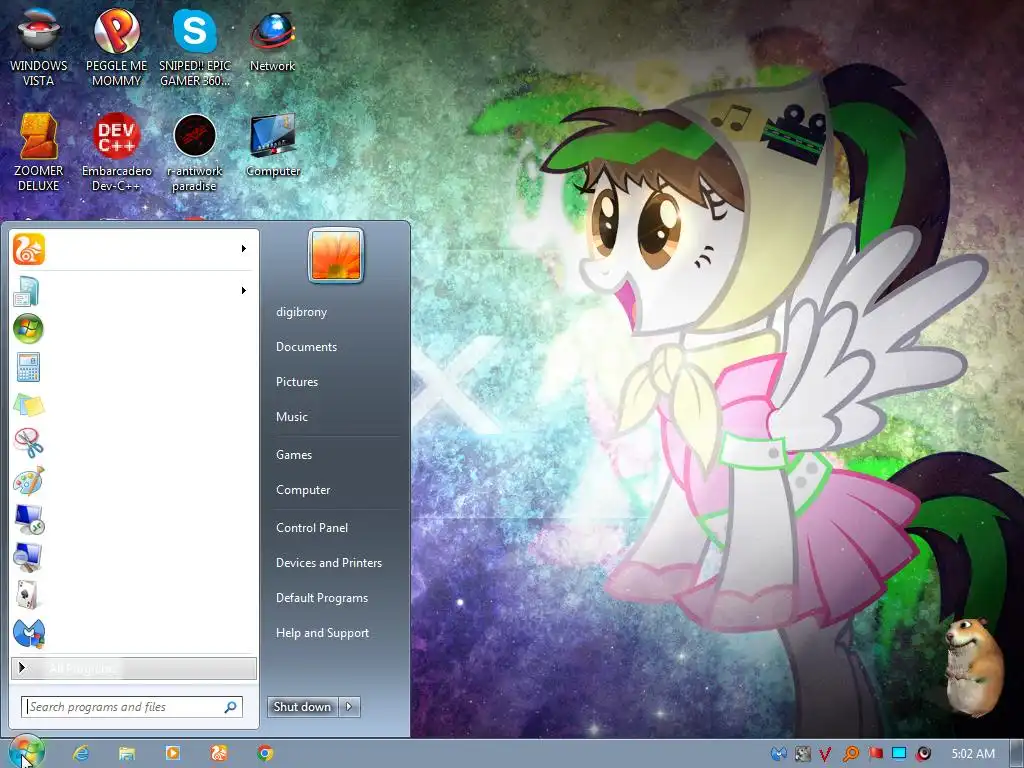Screen dimensions: 1024x768
Task: Expand All Programs in the Start menu
Action: [134, 668]
